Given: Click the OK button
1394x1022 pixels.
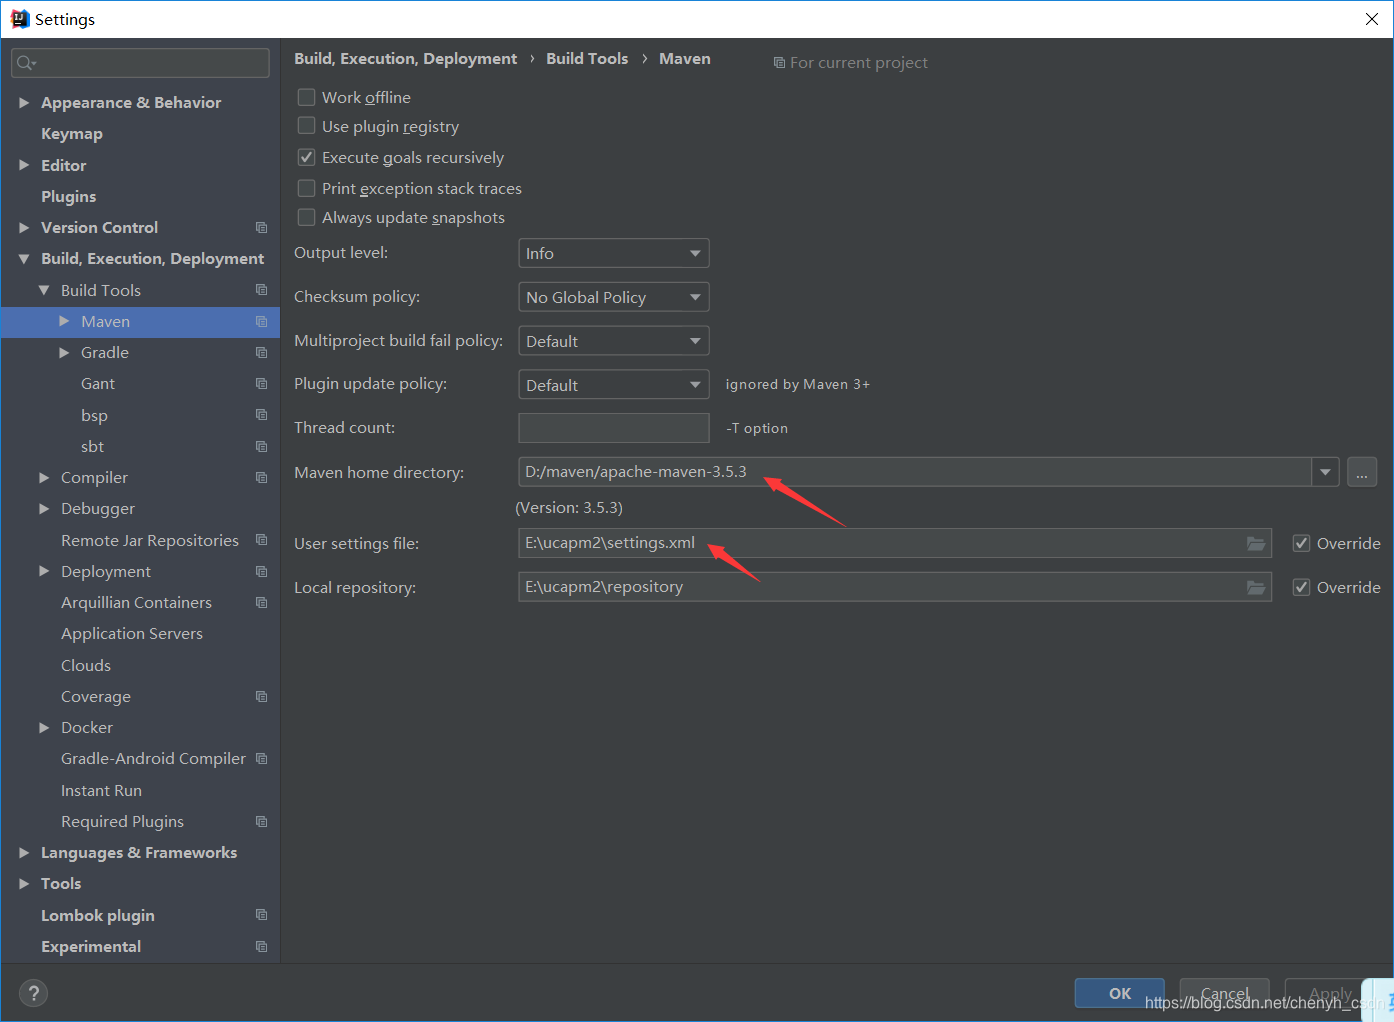Looking at the screenshot, I should pyautogui.click(x=1120, y=993).
